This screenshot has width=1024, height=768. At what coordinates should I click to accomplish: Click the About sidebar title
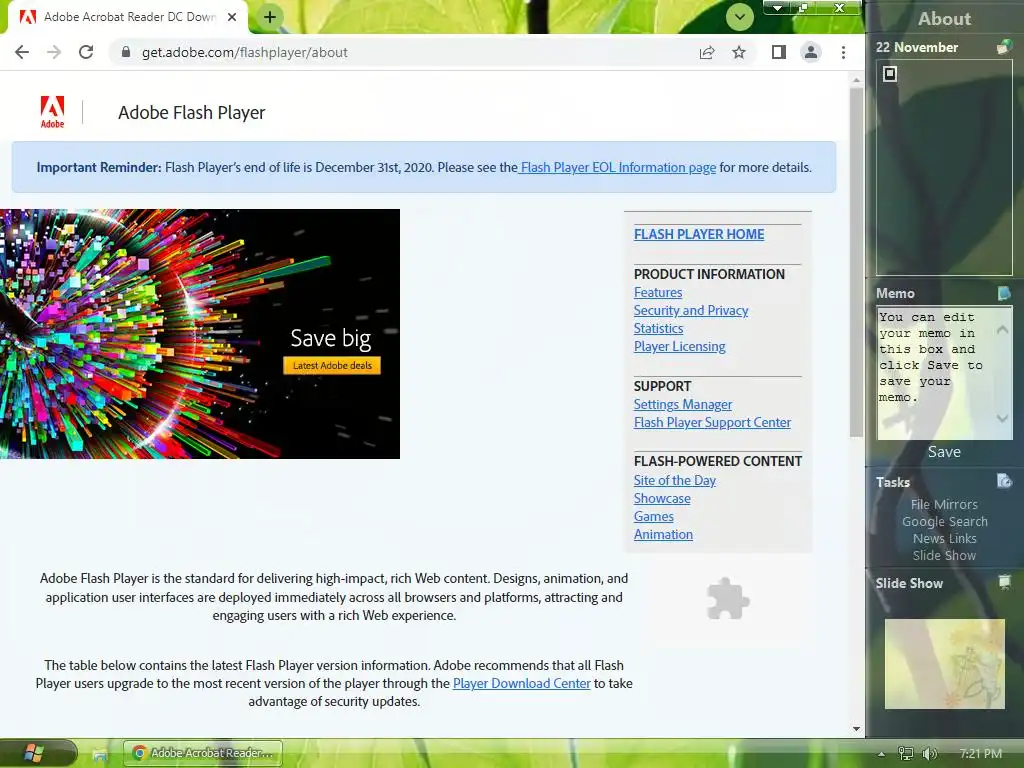tap(944, 18)
